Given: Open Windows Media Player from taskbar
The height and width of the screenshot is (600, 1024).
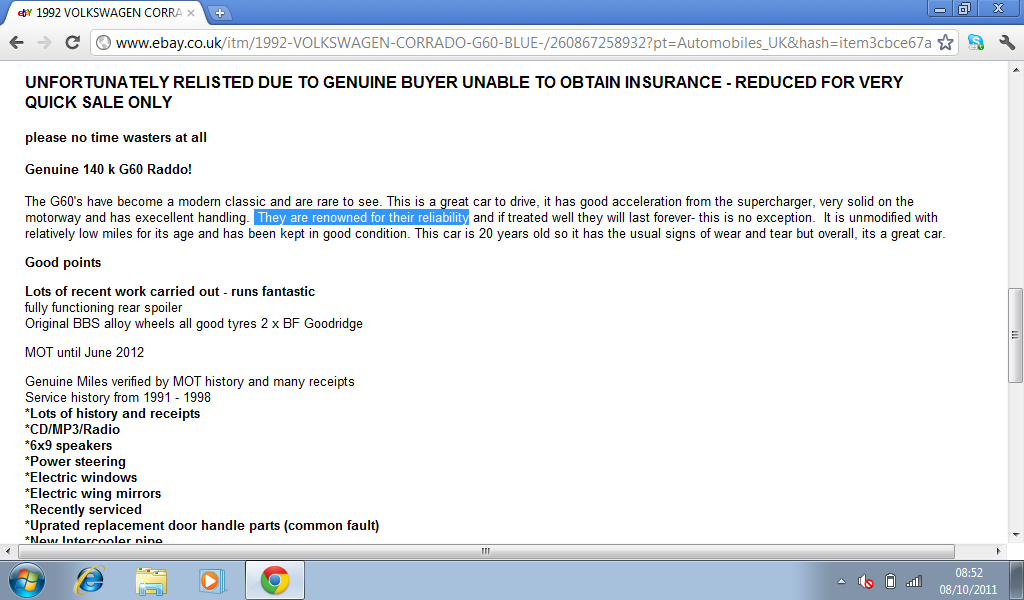Looking at the screenshot, I should (210, 580).
